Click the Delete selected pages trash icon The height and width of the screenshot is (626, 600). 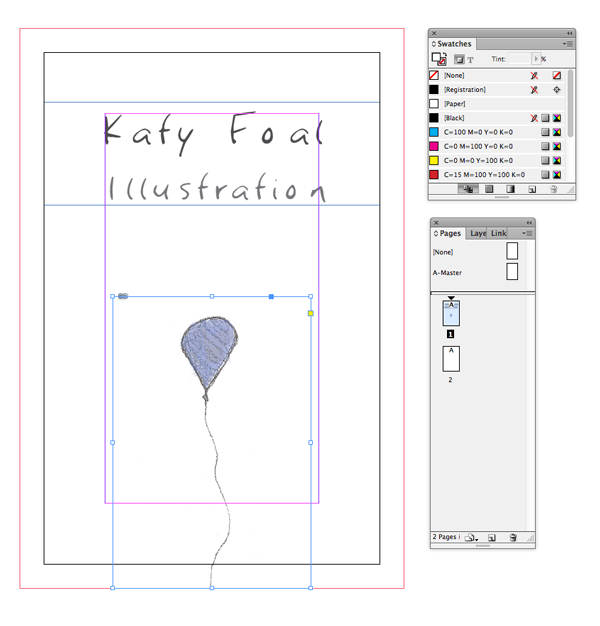[513, 538]
